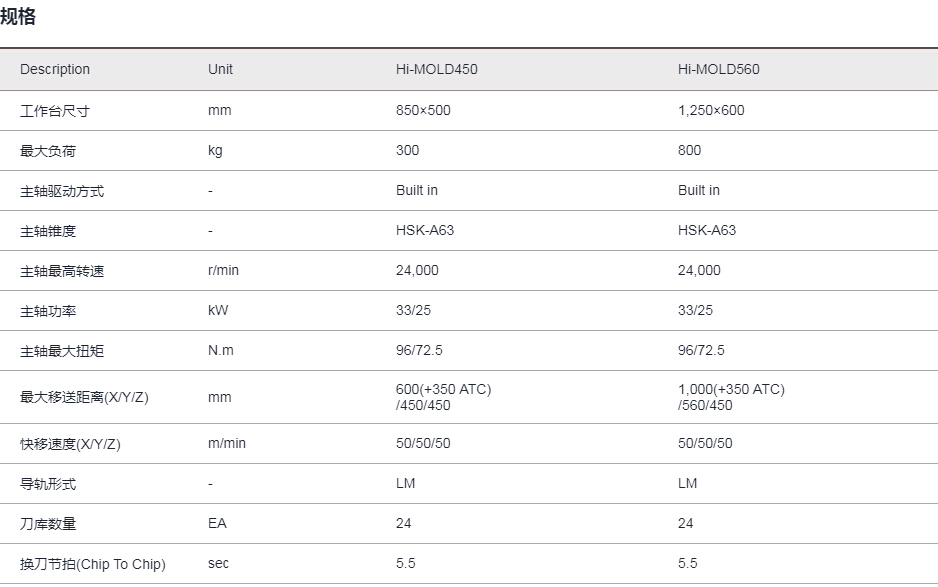Click the 换刀节拍(Chip To Chip) label

(93, 564)
